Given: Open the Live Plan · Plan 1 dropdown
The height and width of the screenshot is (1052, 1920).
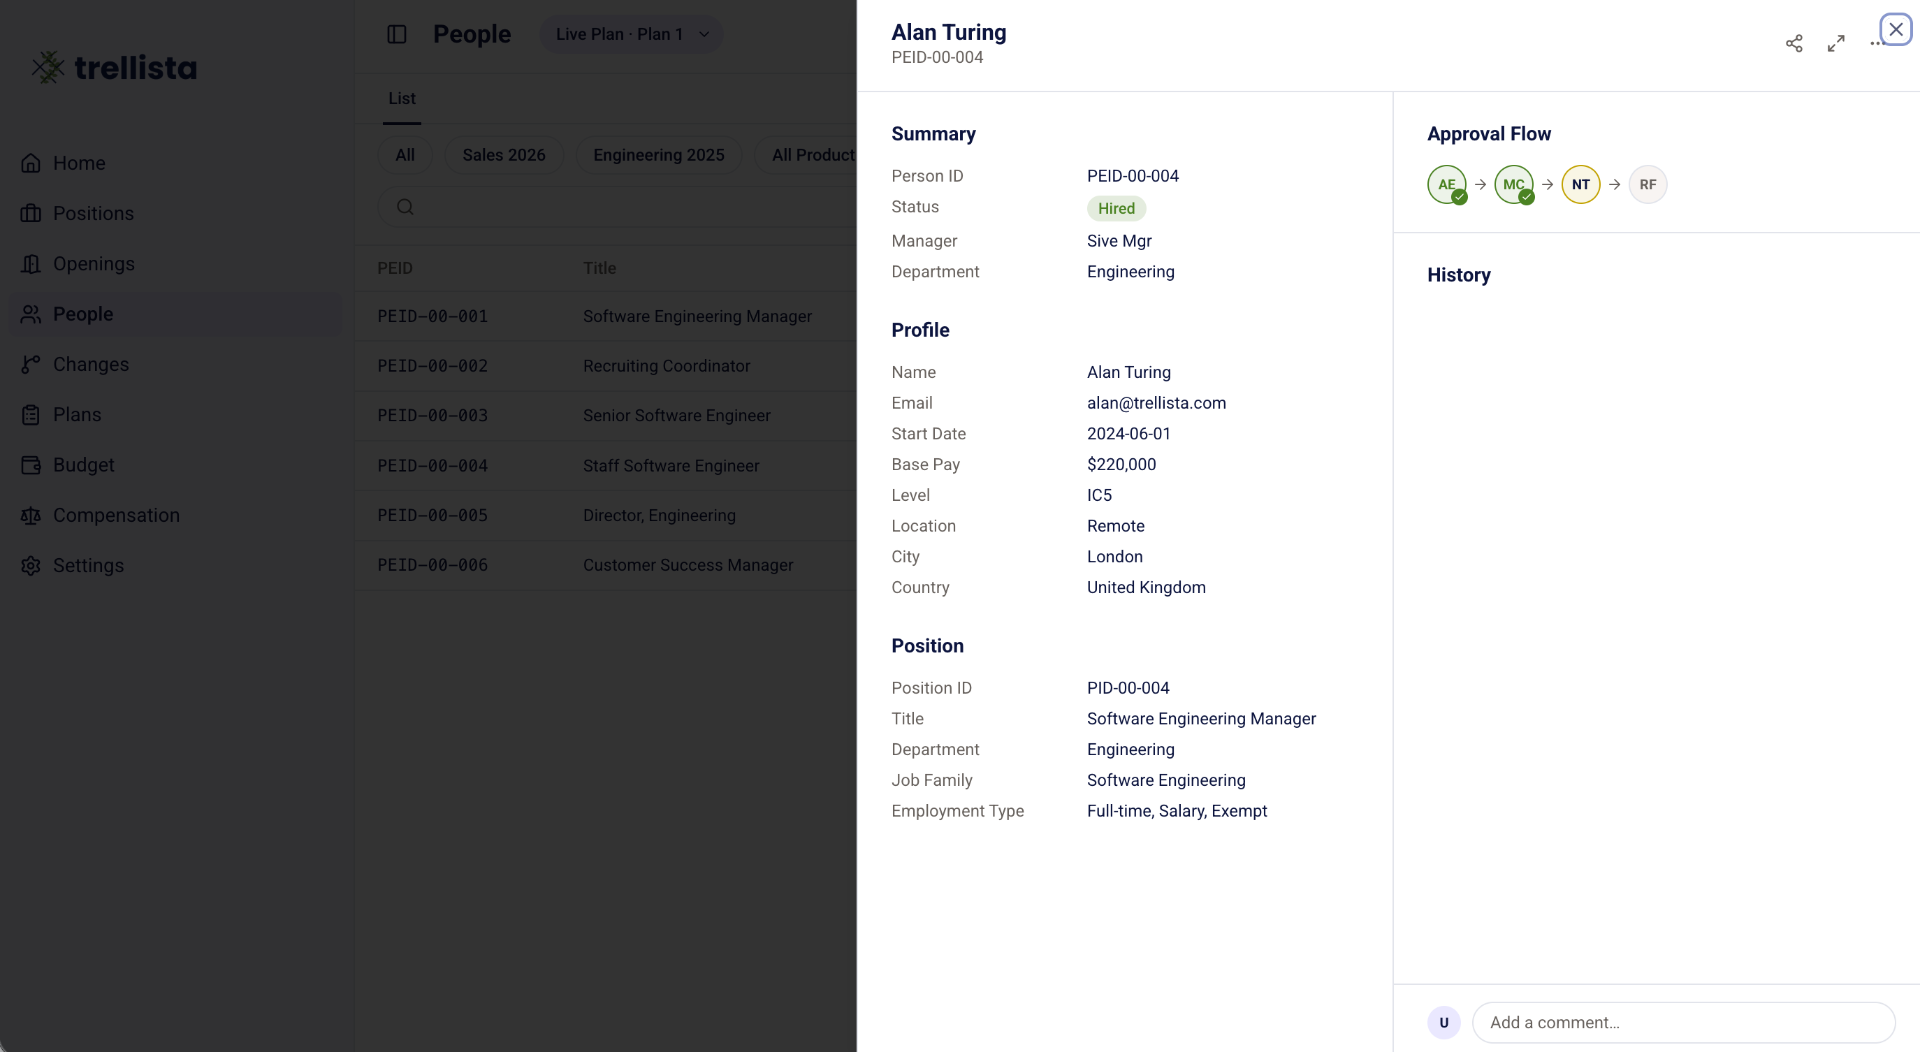Looking at the screenshot, I should pyautogui.click(x=632, y=34).
